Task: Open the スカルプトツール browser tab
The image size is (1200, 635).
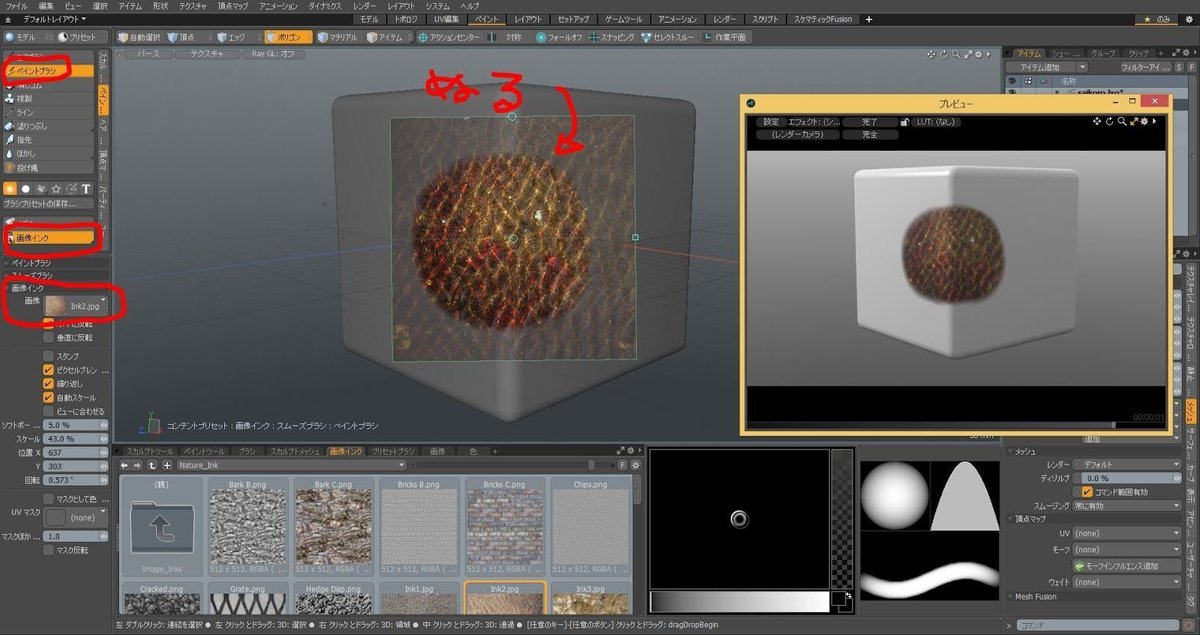Action: 148,451
